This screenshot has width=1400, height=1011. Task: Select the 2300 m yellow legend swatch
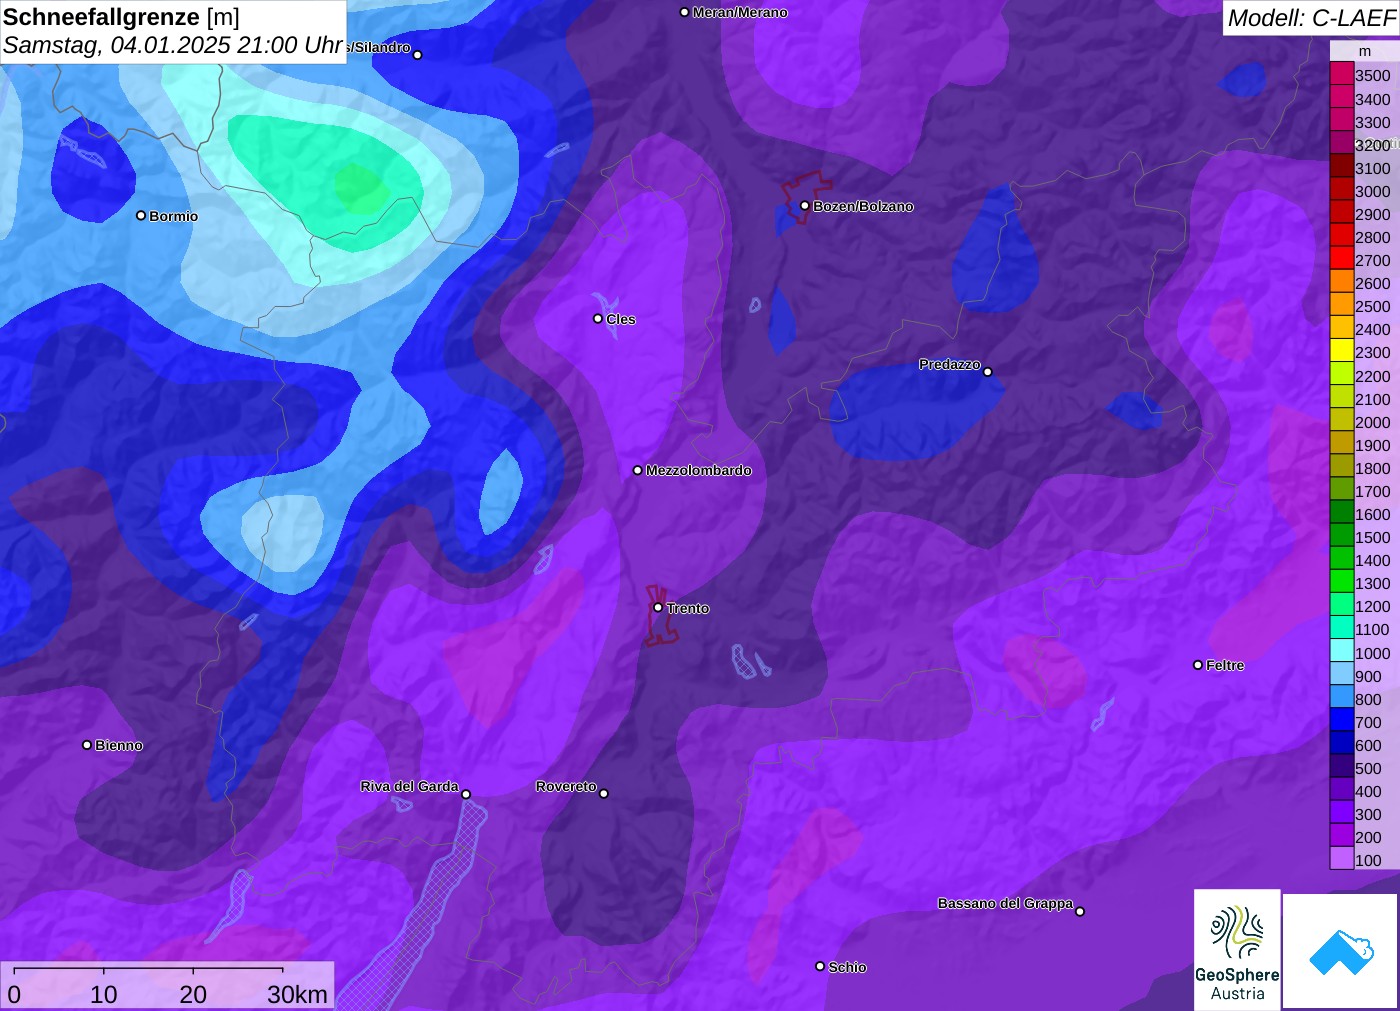[x=1342, y=351]
